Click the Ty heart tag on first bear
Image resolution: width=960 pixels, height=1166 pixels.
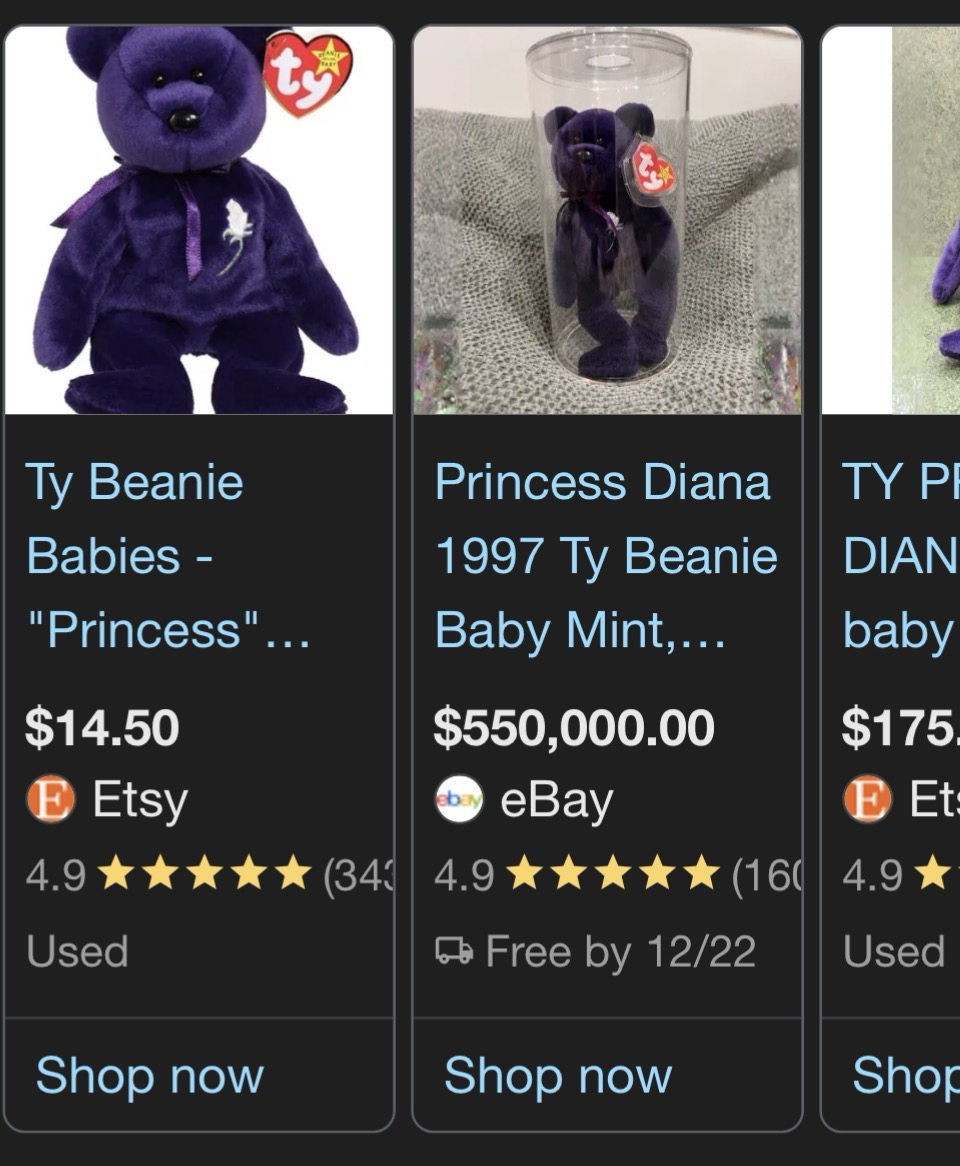[308, 72]
